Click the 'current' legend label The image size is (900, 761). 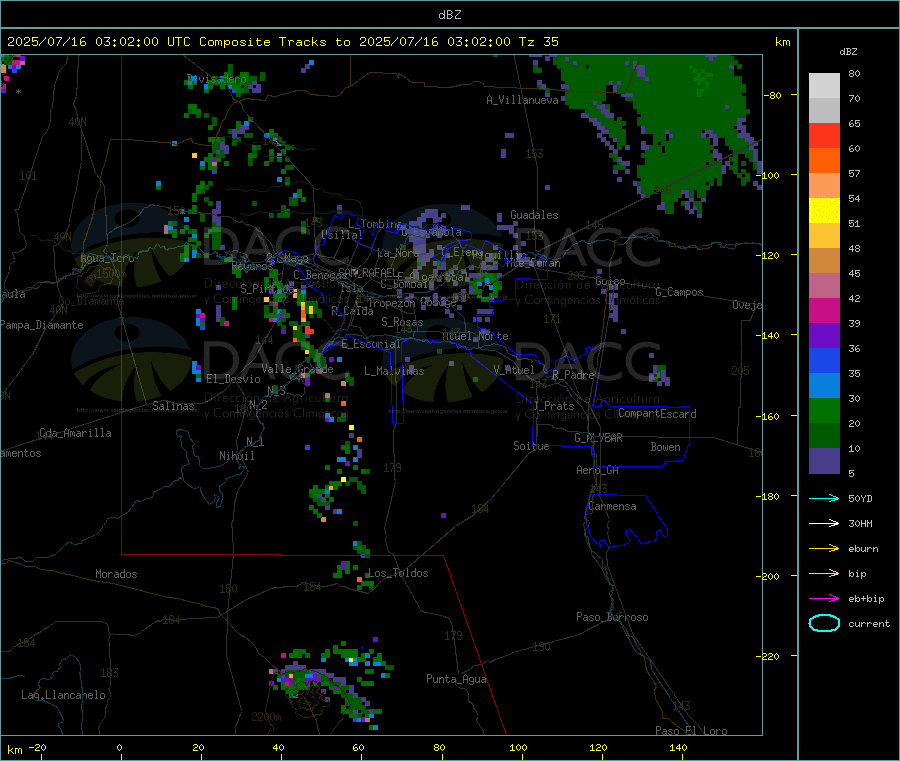(869, 623)
